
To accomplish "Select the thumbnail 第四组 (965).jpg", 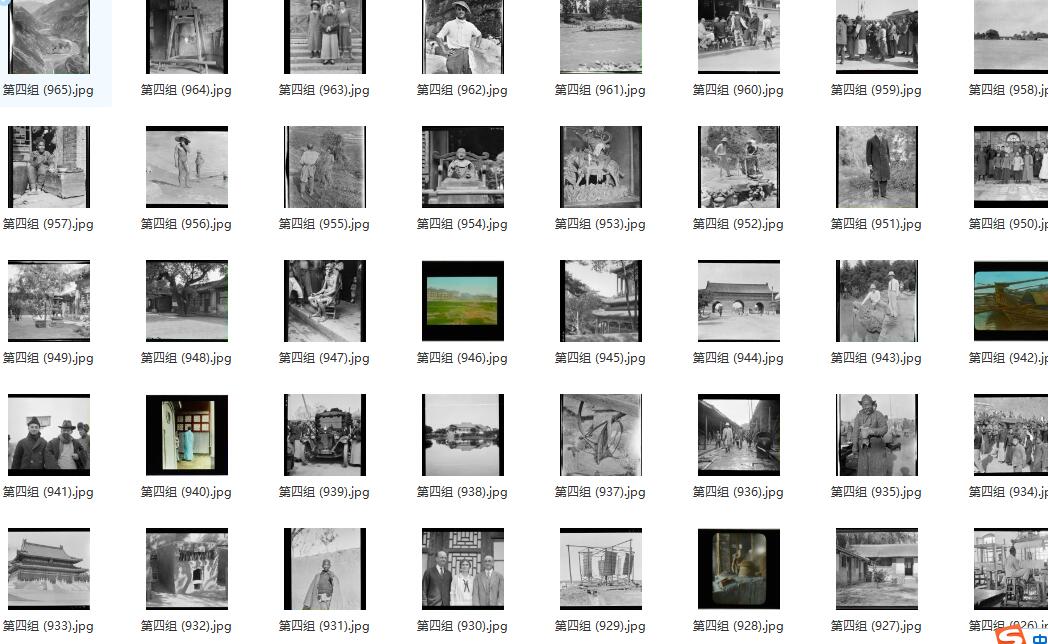I will pyautogui.click(x=49, y=38).
